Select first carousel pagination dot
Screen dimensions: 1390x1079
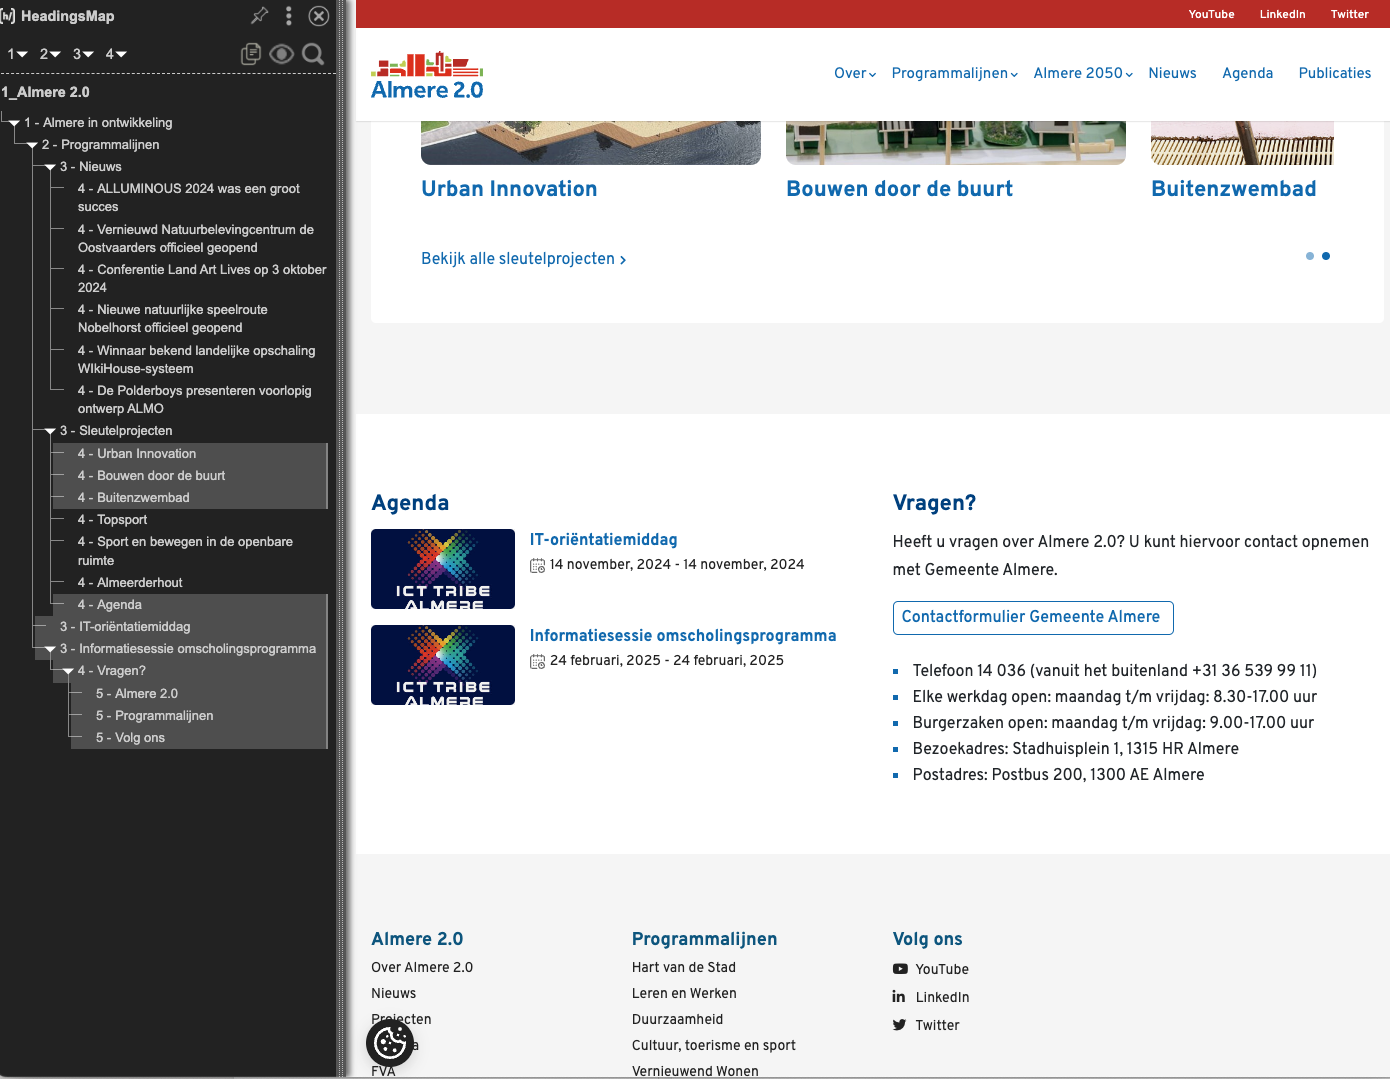1310,256
